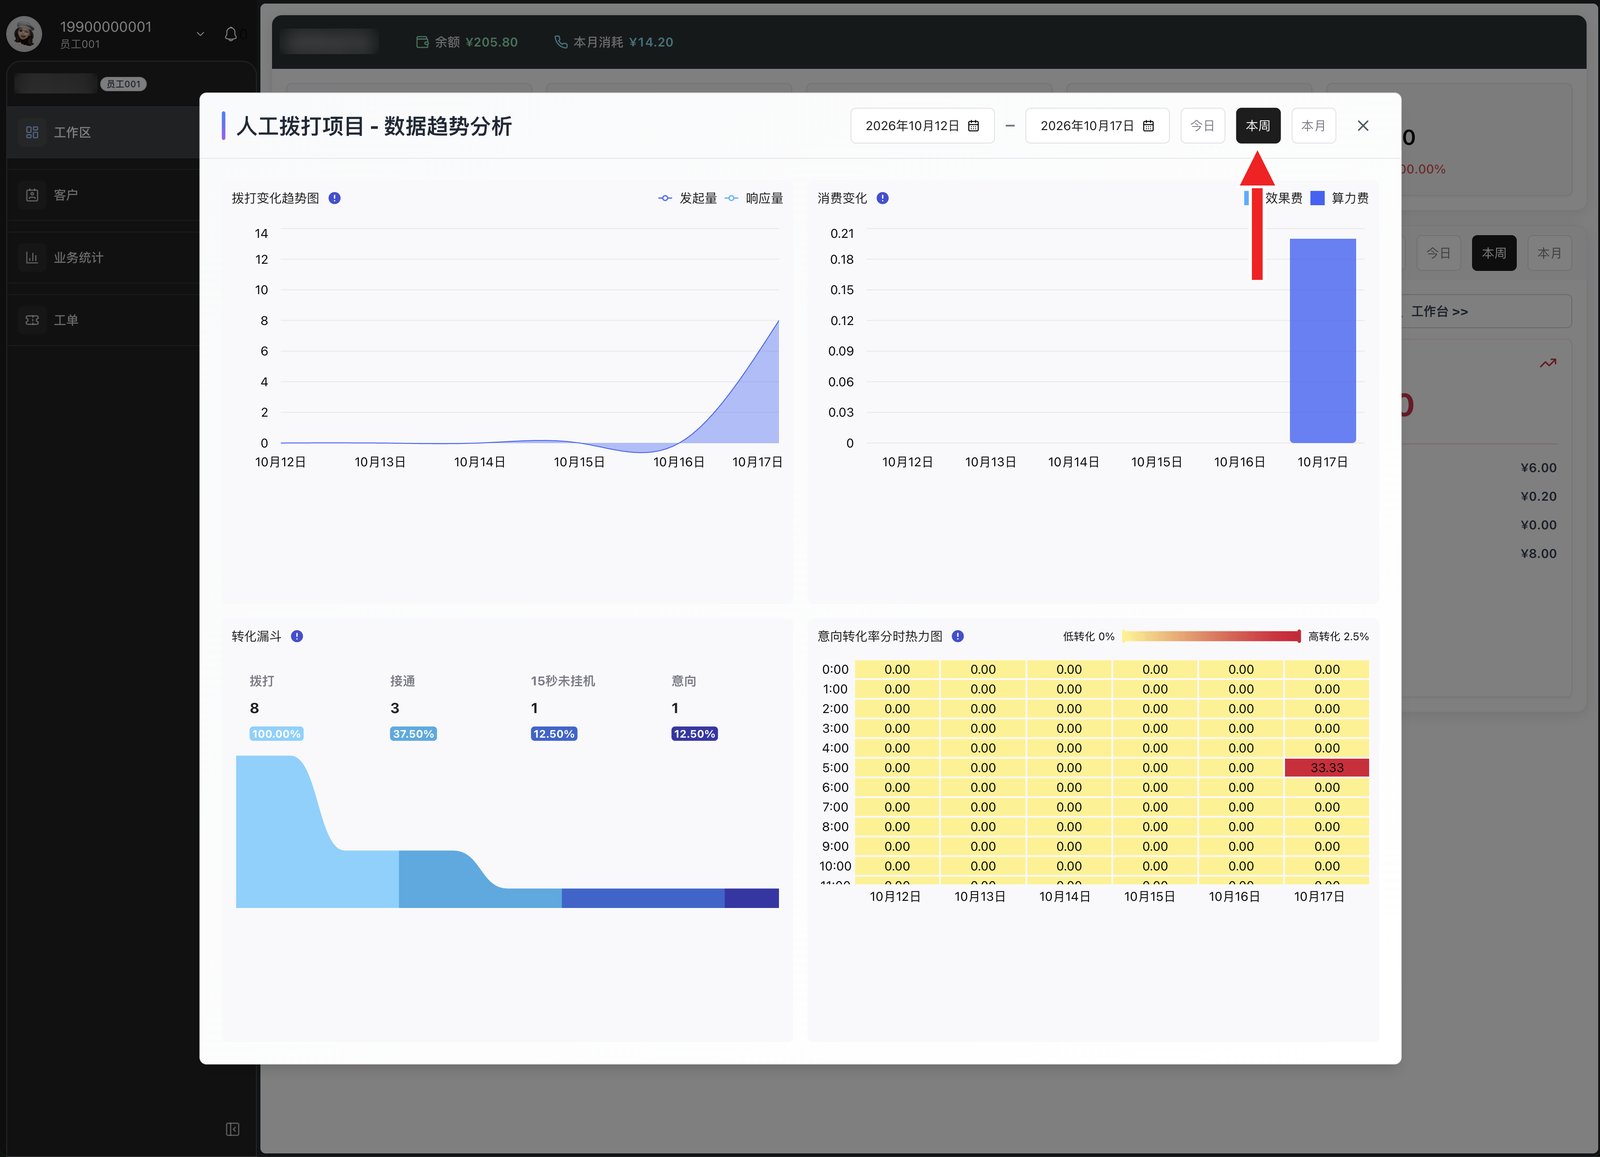The width and height of the screenshot is (1600, 1157).
Task: Open the end date calendar picker icon
Action: coord(1148,126)
